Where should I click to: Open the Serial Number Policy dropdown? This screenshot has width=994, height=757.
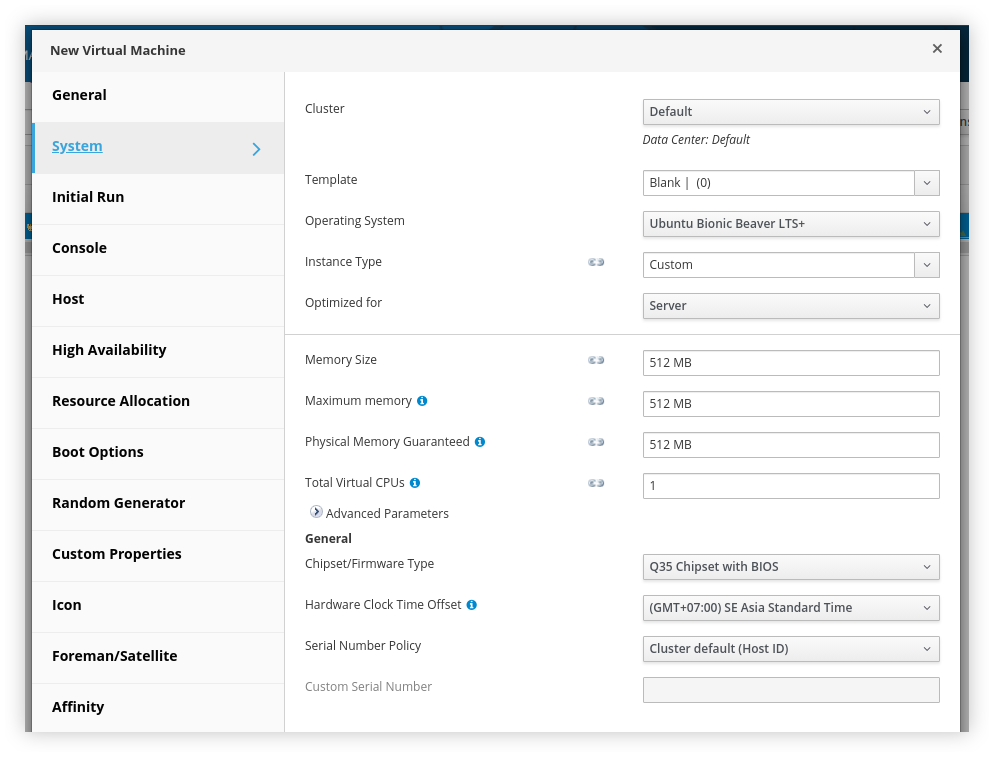790,649
